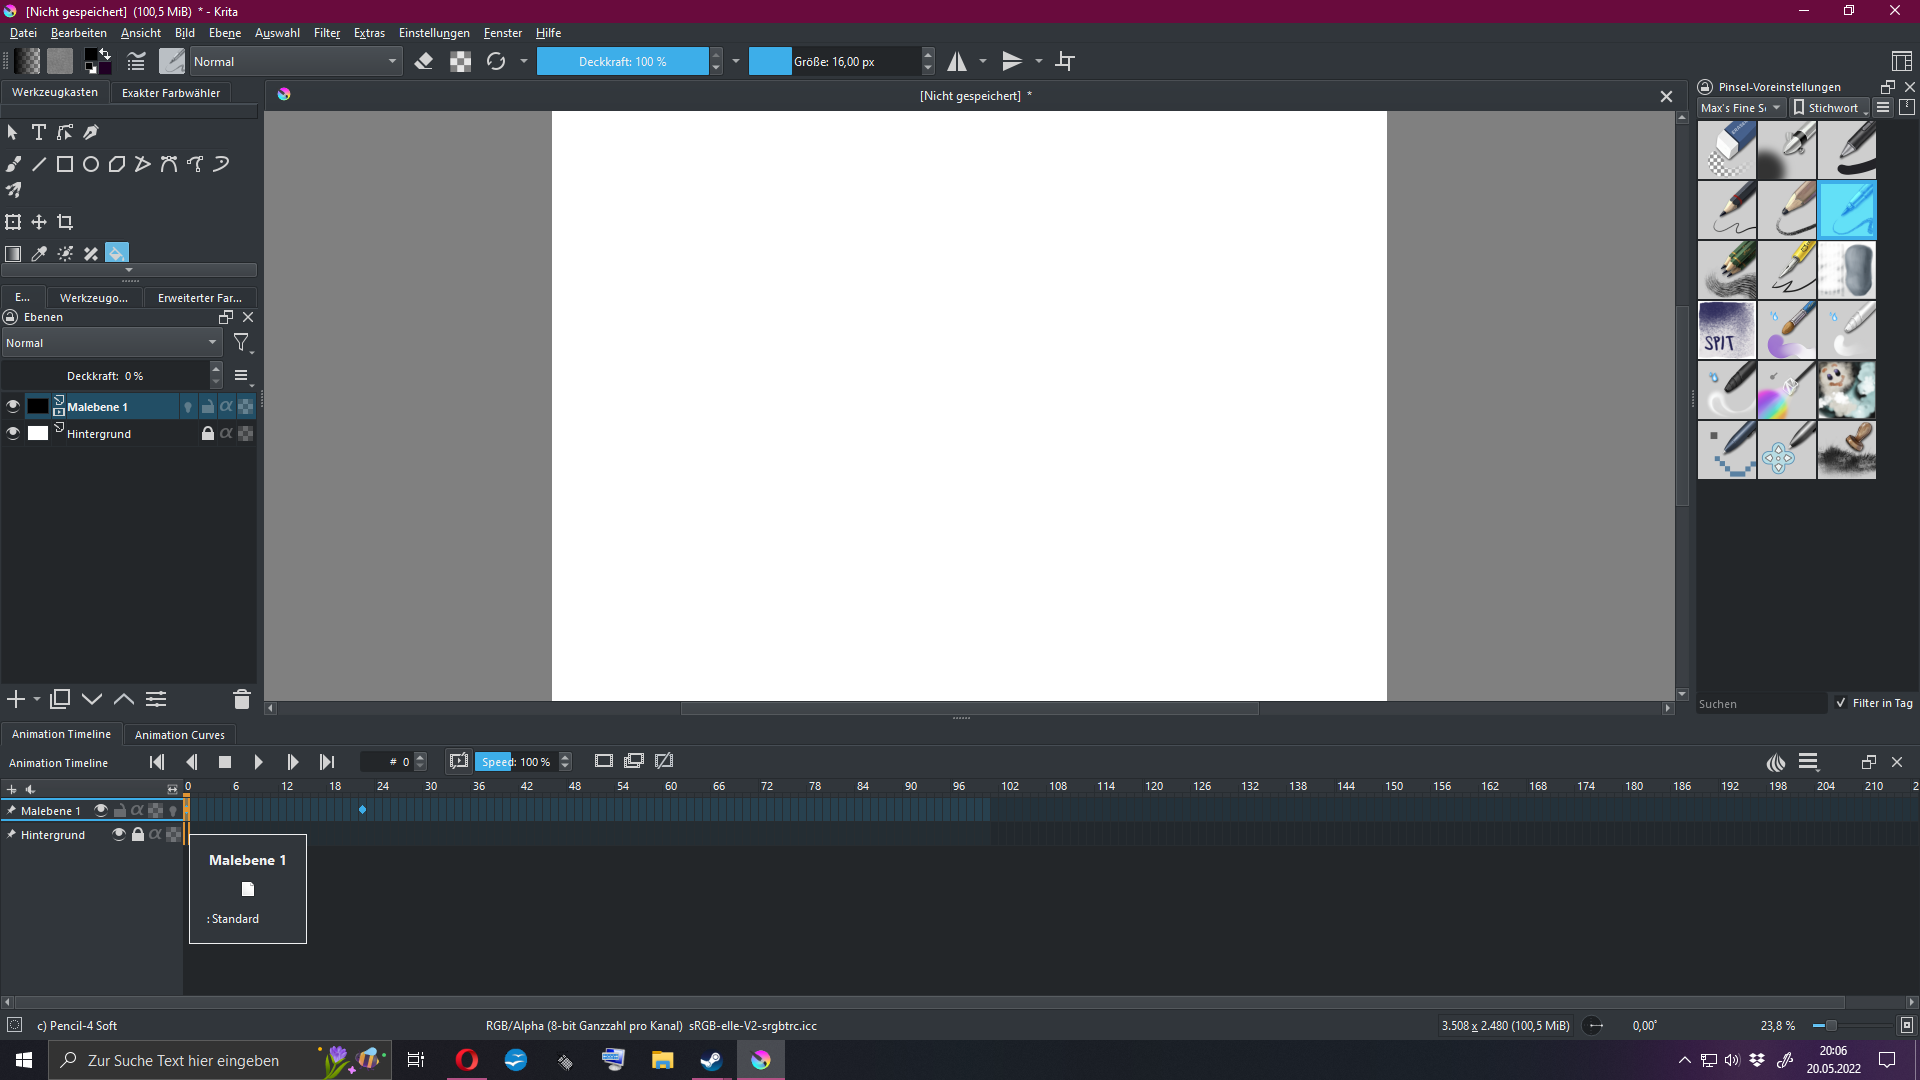Switch to Animation Curves tab
This screenshot has height=1080, width=1920.
tap(180, 735)
